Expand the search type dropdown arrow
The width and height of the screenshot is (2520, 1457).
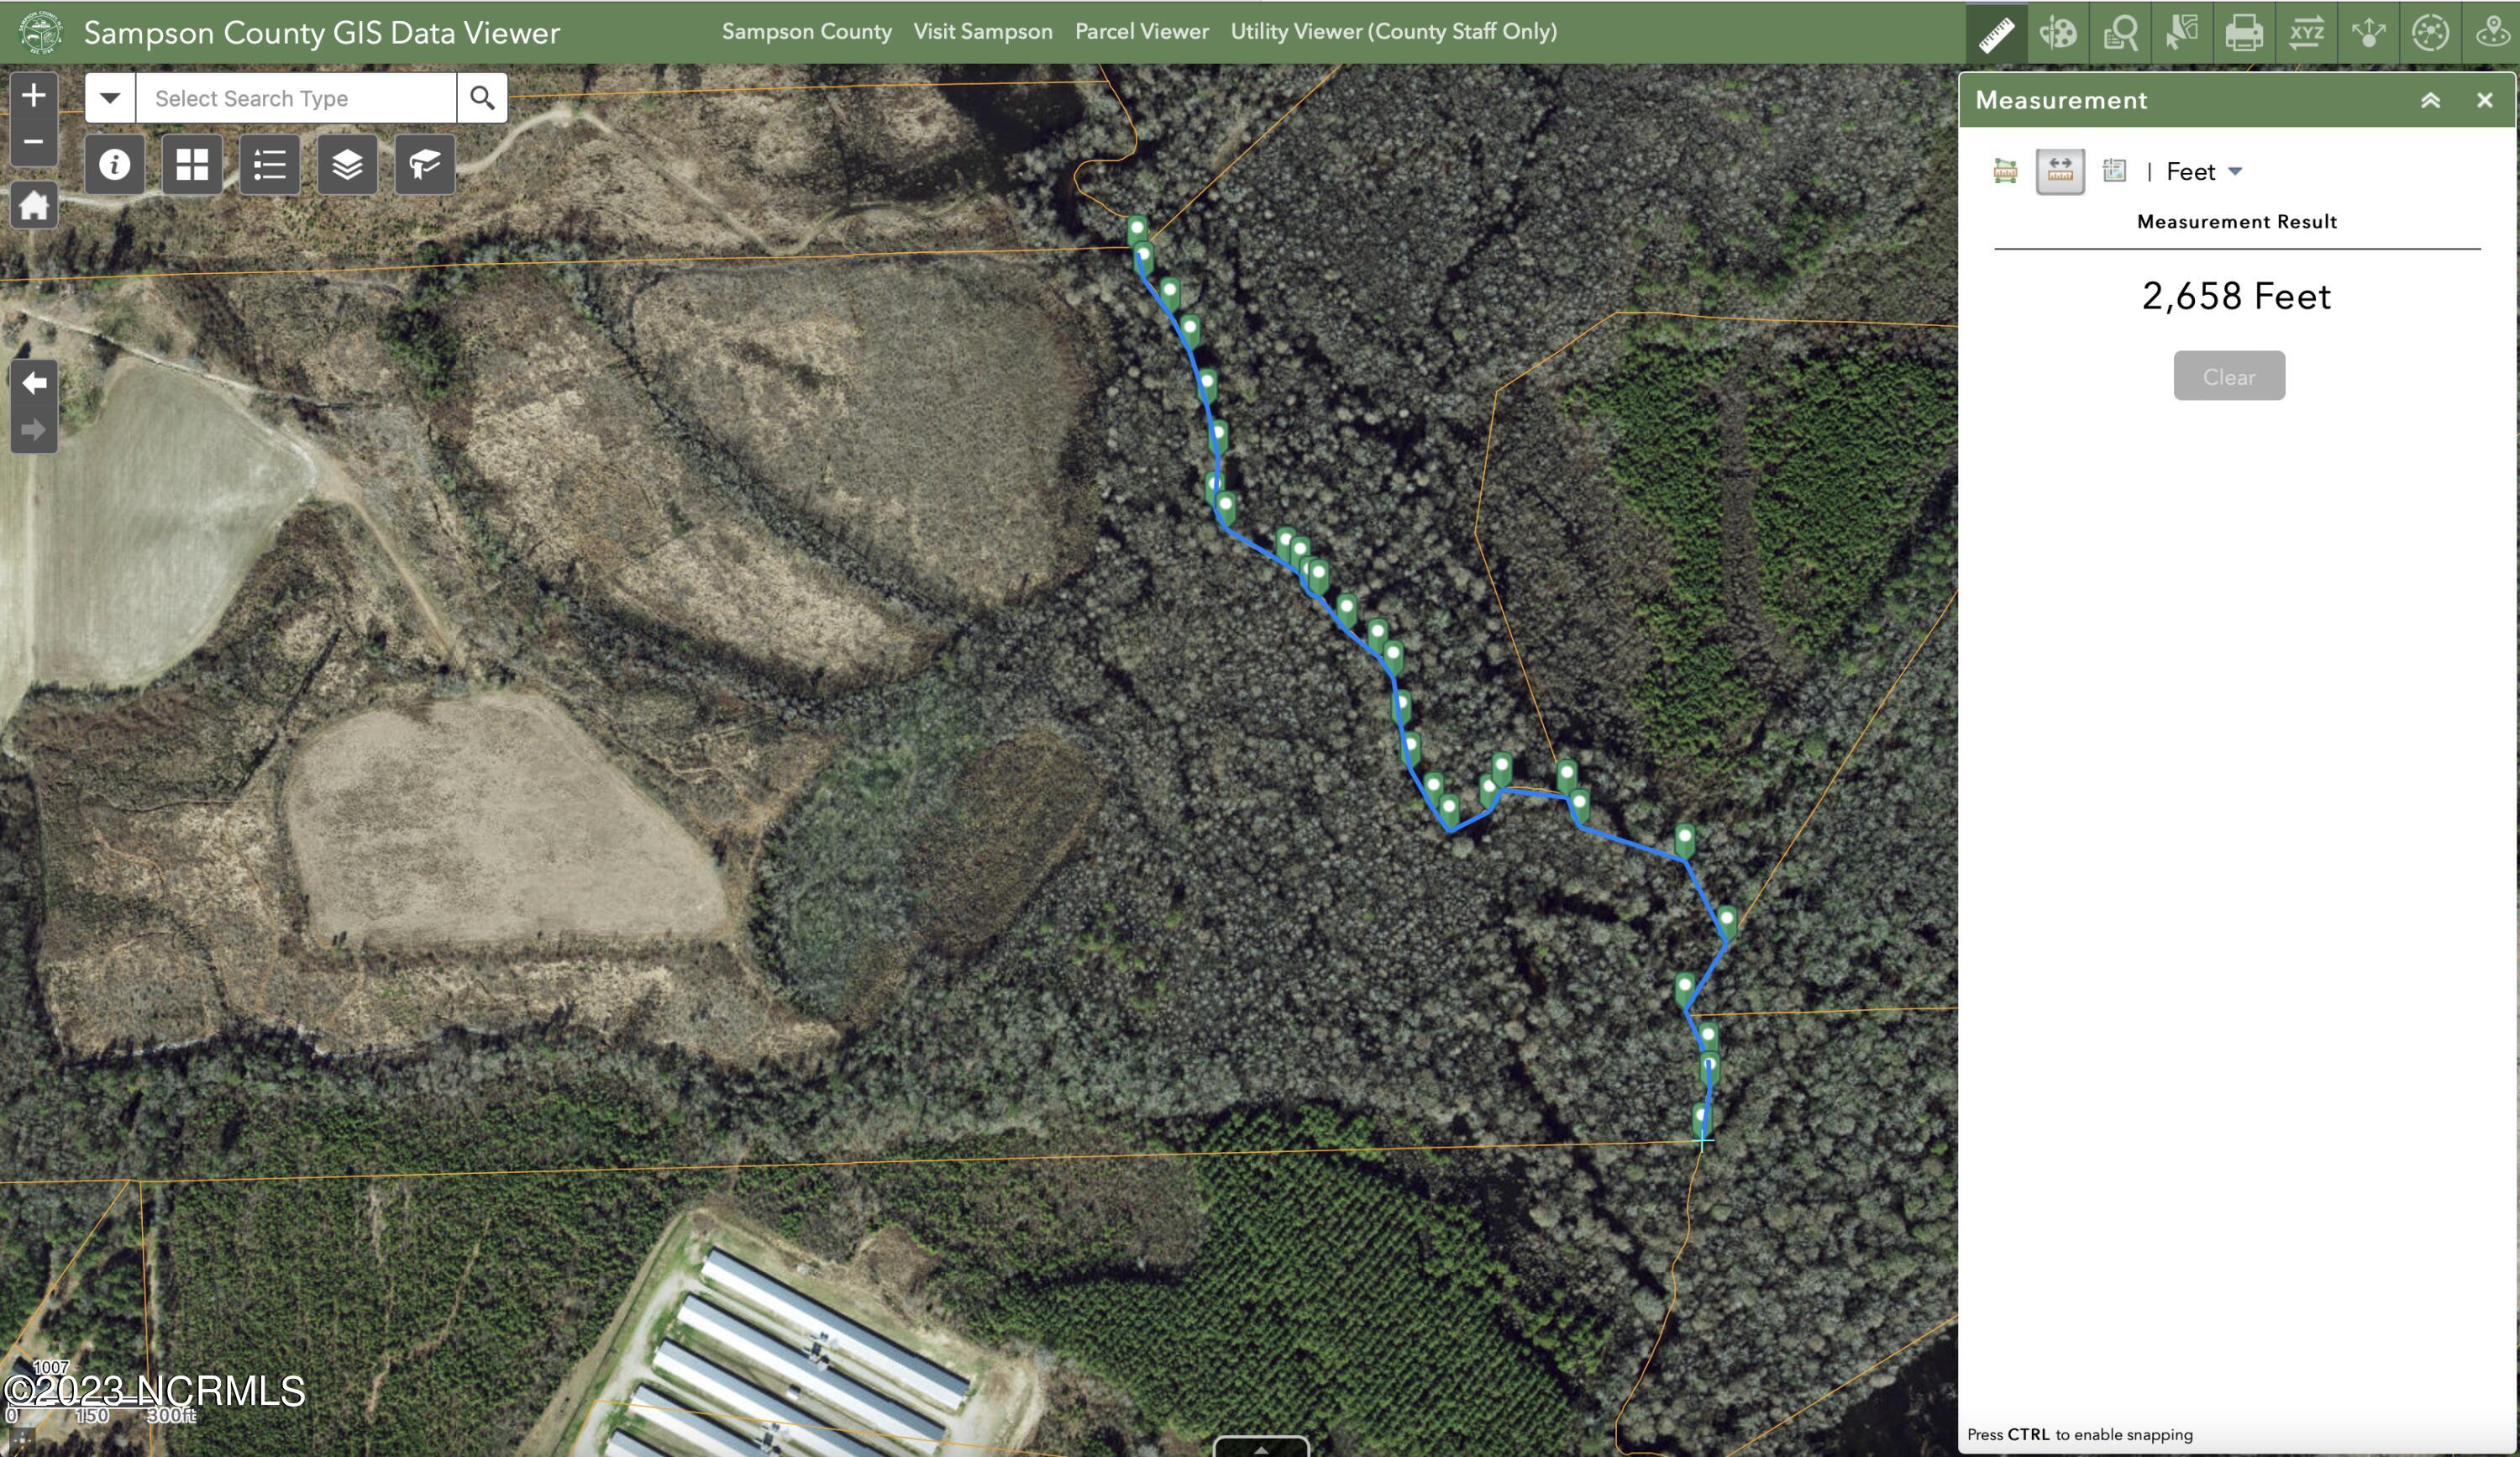[x=110, y=98]
